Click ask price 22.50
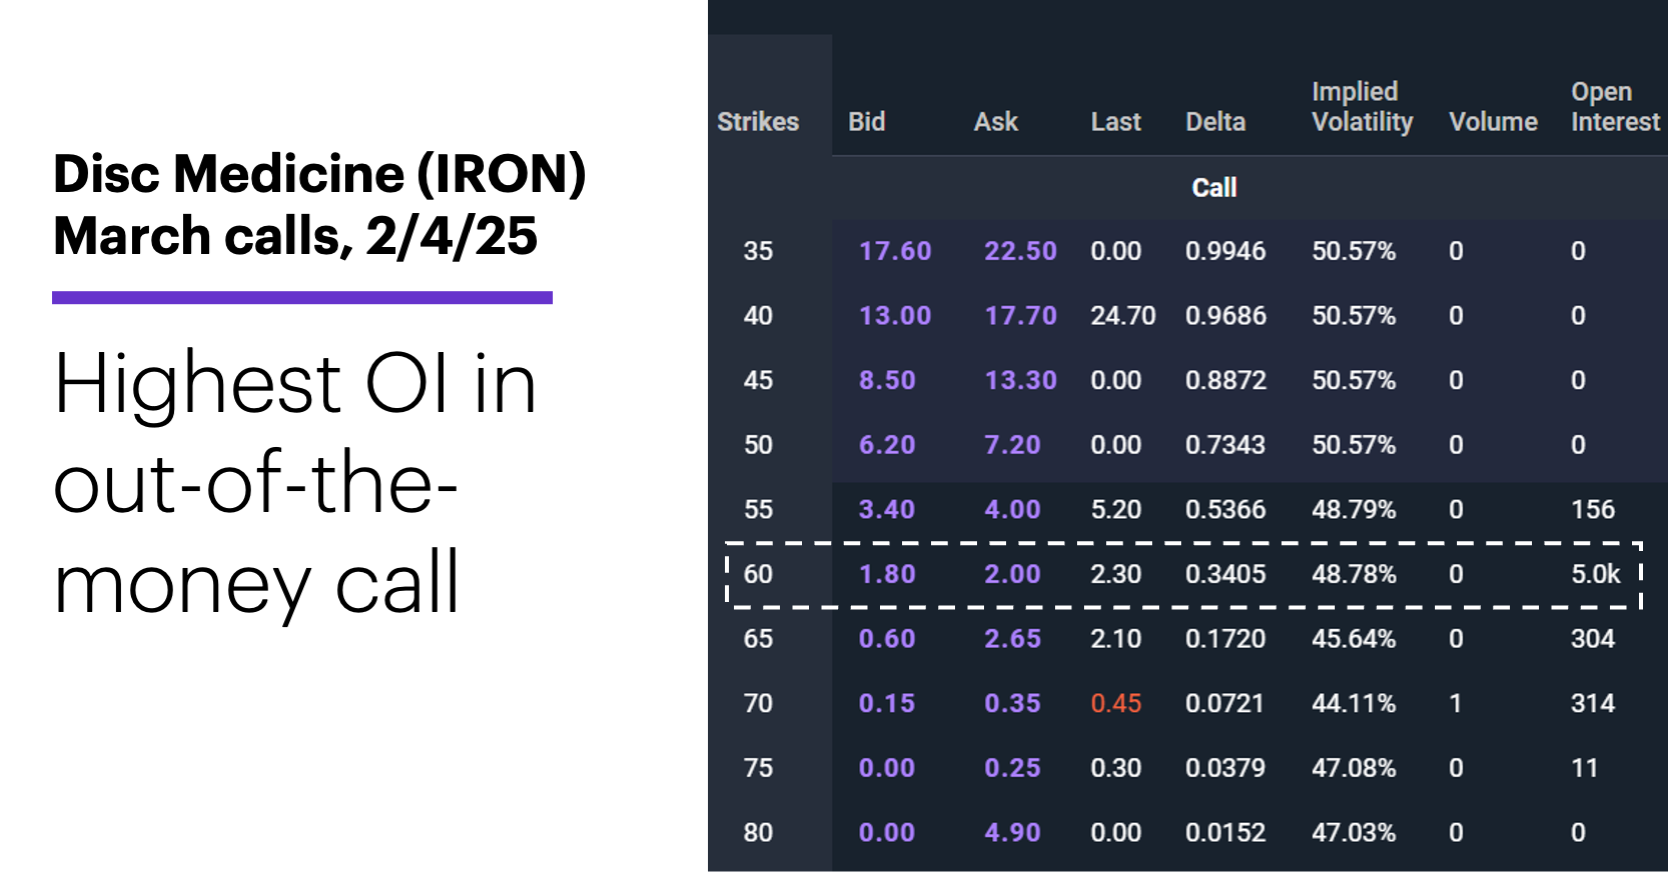 [x=1020, y=251]
